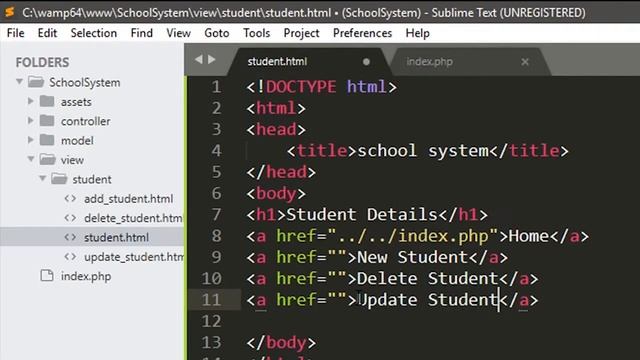Image resolution: width=640 pixels, height=360 pixels.
Task: Click 'Update Student' text on line 11
Action: [x=428, y=300]
